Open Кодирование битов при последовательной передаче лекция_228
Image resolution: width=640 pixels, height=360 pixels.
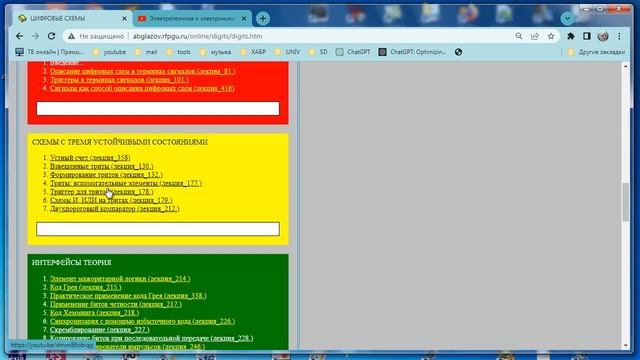(x=151, y=338)
